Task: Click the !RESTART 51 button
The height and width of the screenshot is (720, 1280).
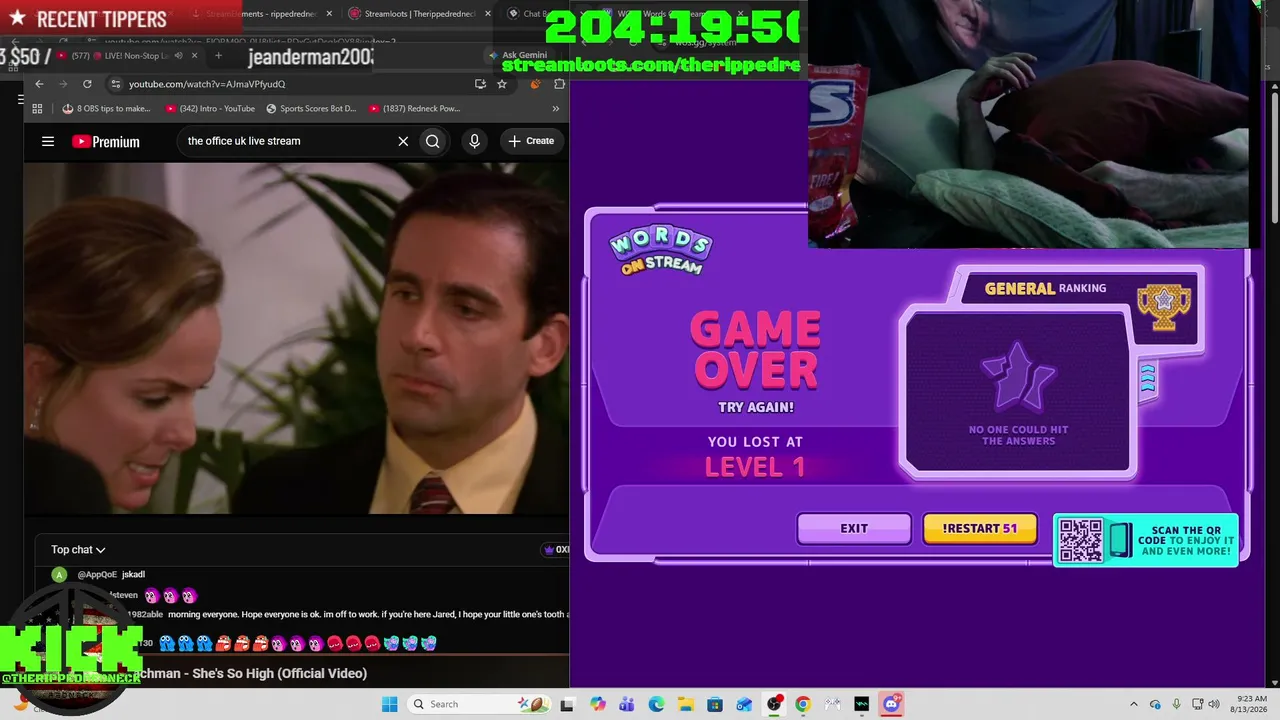Action: (980, 529)
